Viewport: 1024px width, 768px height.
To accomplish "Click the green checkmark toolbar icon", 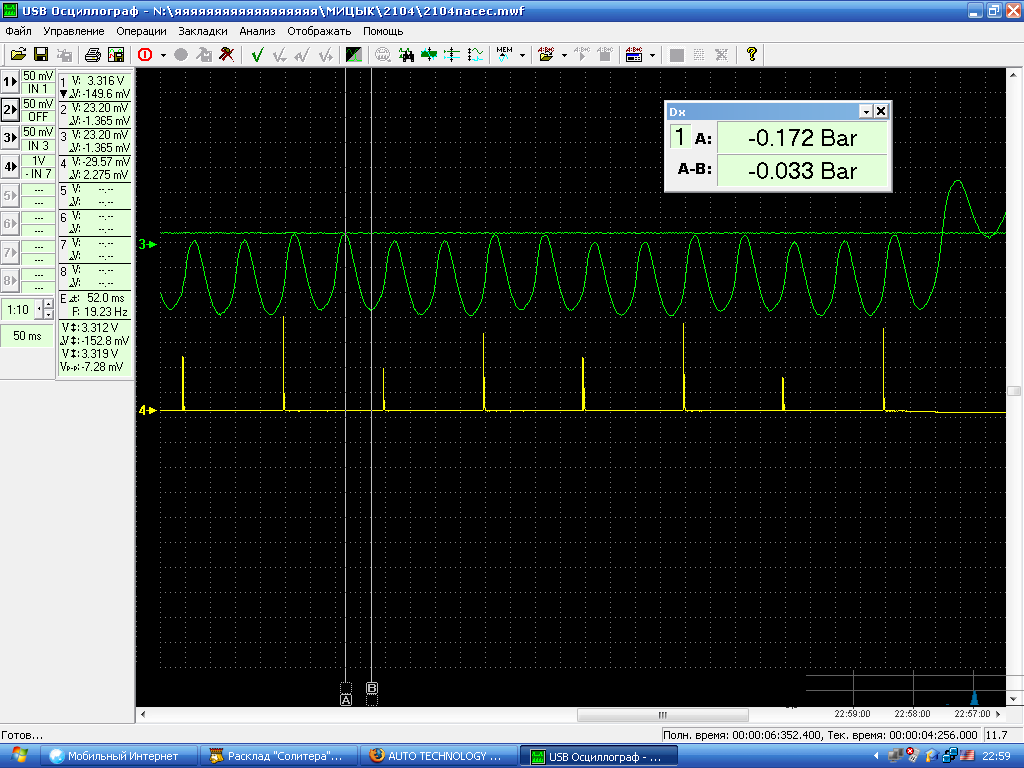I will tap(257, 55).
